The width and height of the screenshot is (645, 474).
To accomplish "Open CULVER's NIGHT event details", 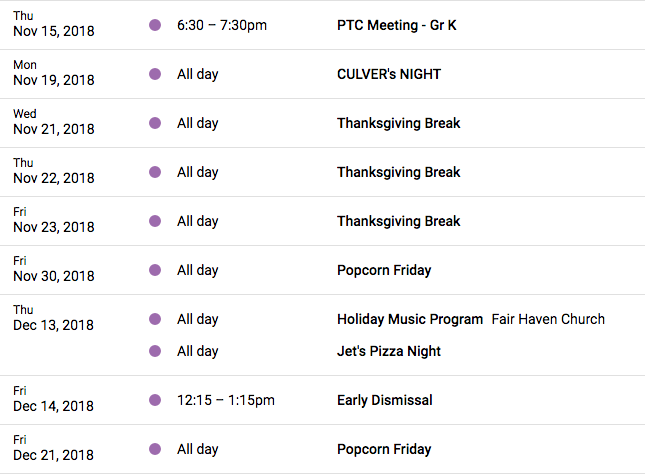I will click(389, 74).
